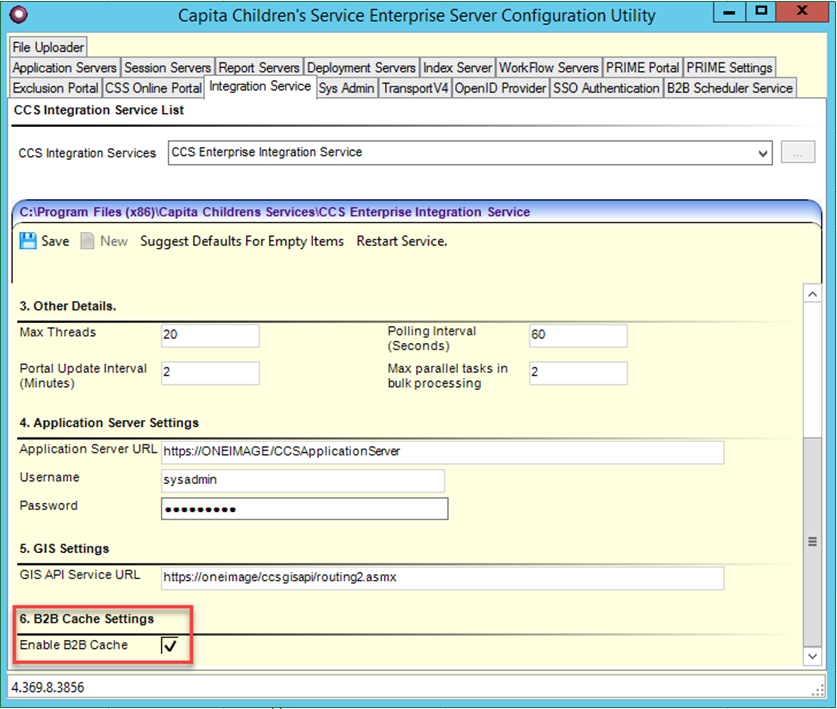
Task: Open the Deployment Servers tab
Action: pyautogui.click(x=361, y=68)
